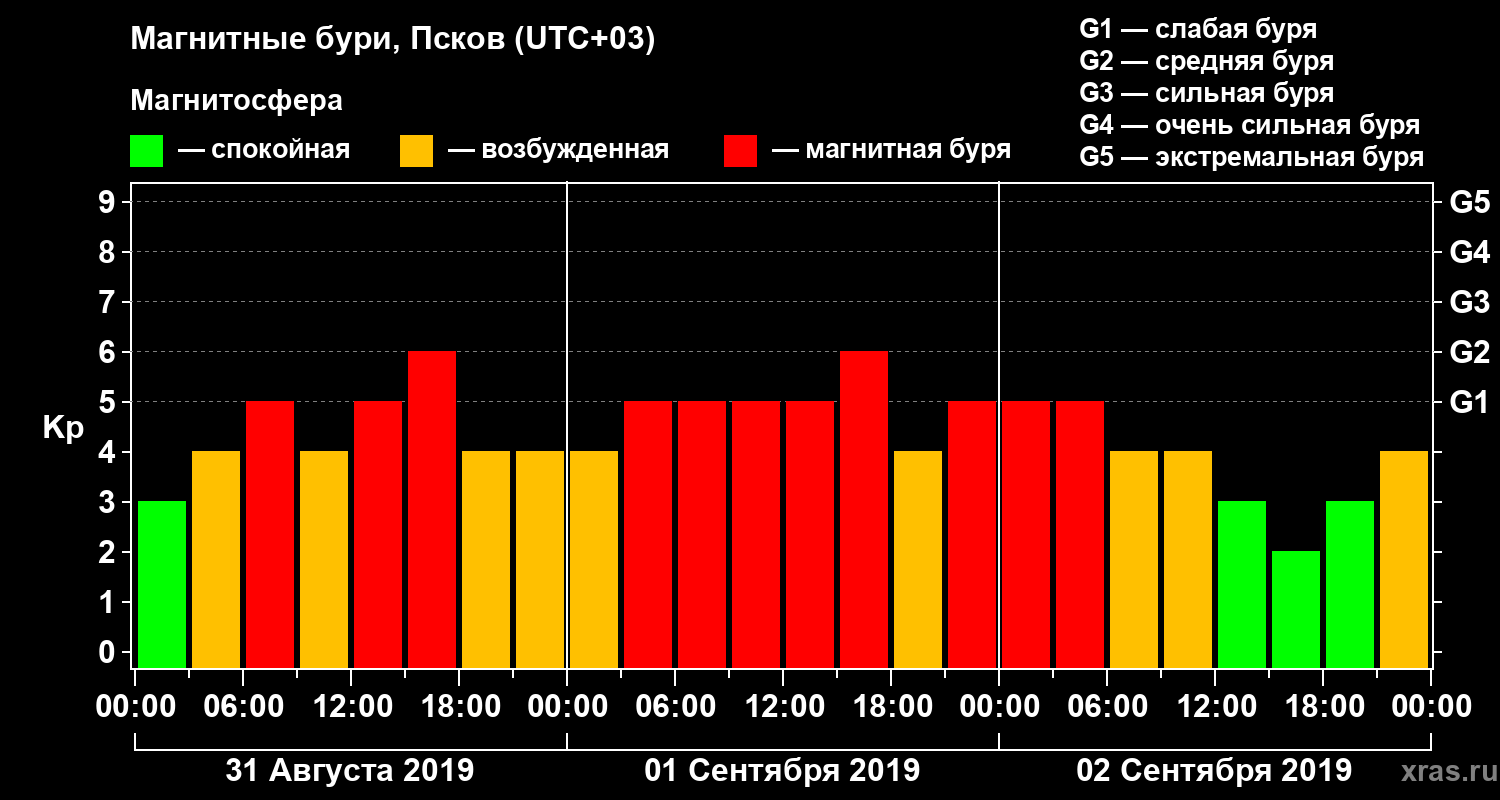Click the 'Магнитосфера' heading

pos(236,101)
